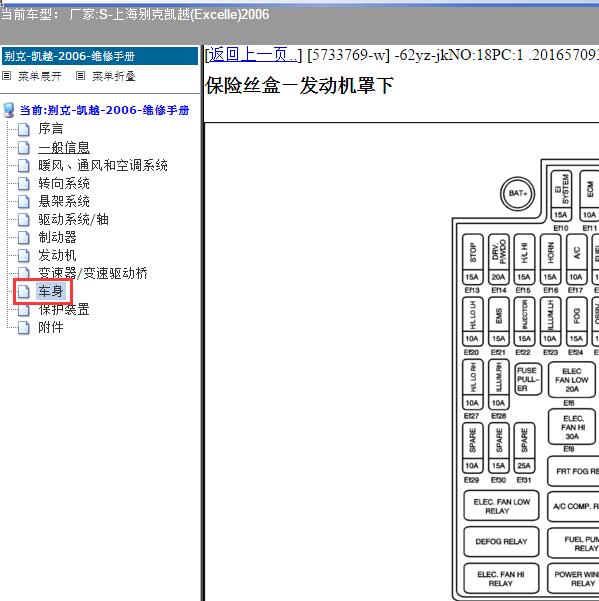599x601 pixels.
Task: Click the DEFOG RELAY box
Action: coord(501,542)
